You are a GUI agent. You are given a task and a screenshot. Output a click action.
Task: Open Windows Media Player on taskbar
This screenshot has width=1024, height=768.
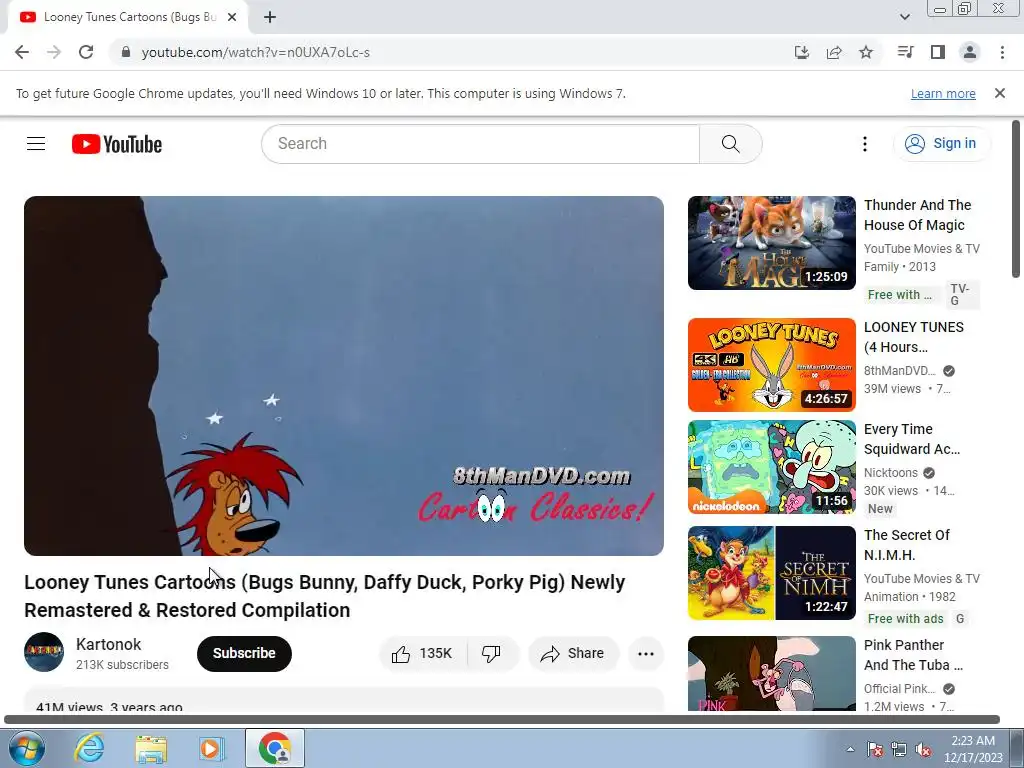pos(211,748)
